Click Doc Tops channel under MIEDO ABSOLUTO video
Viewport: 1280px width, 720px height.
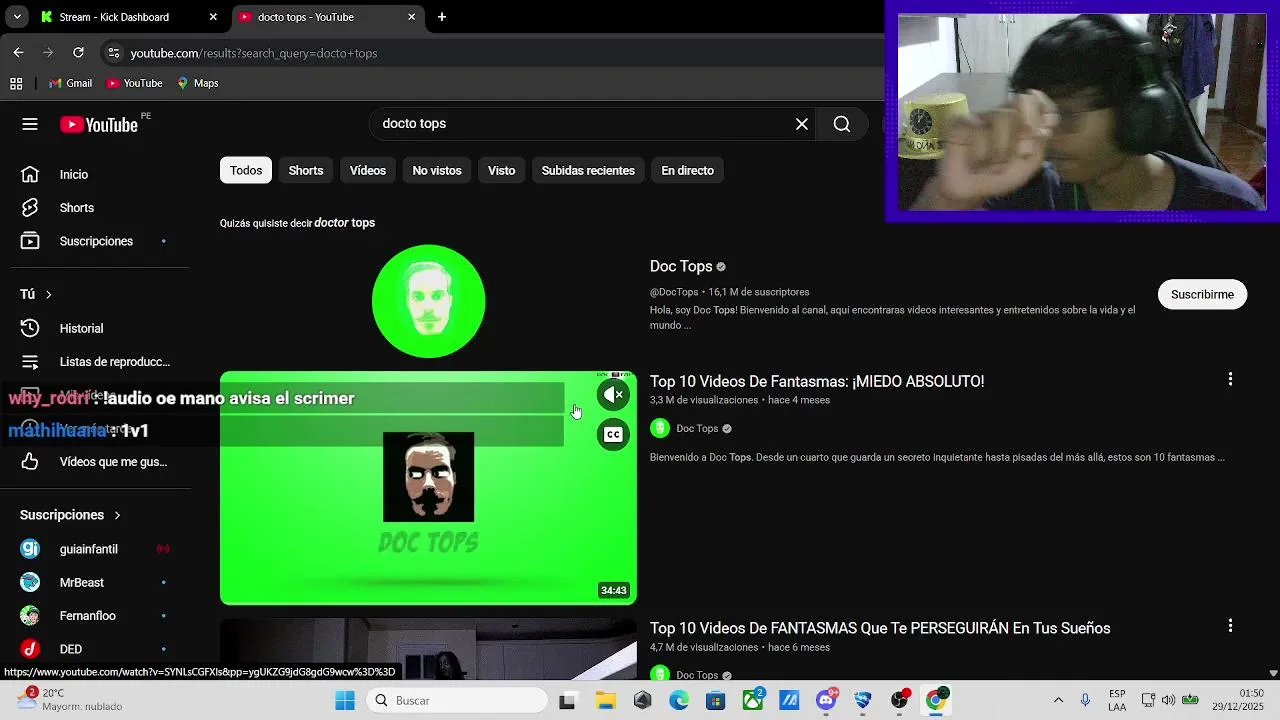[697, 429]
